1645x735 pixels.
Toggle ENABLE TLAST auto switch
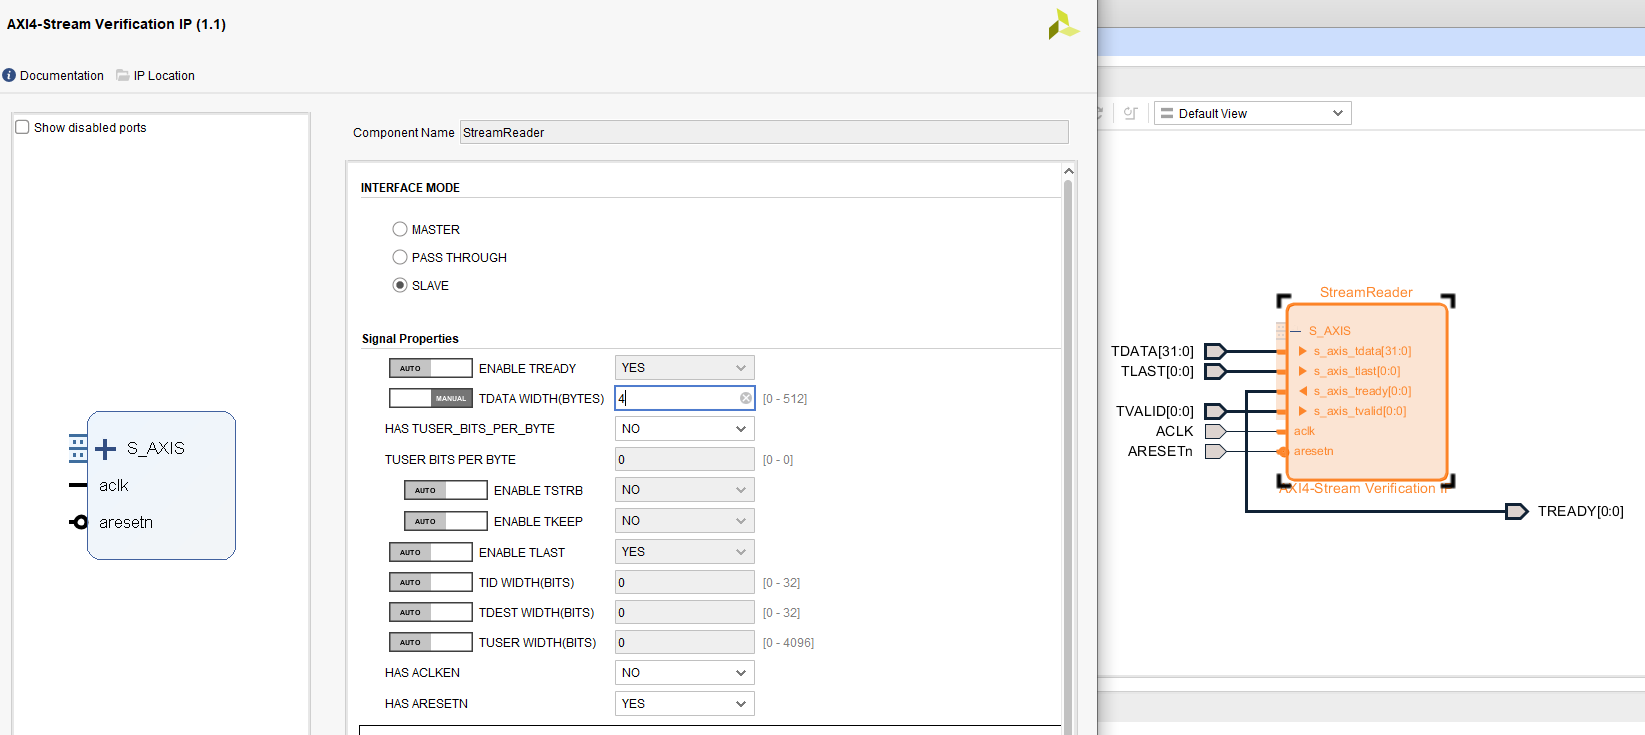click(x=430, y=552)
